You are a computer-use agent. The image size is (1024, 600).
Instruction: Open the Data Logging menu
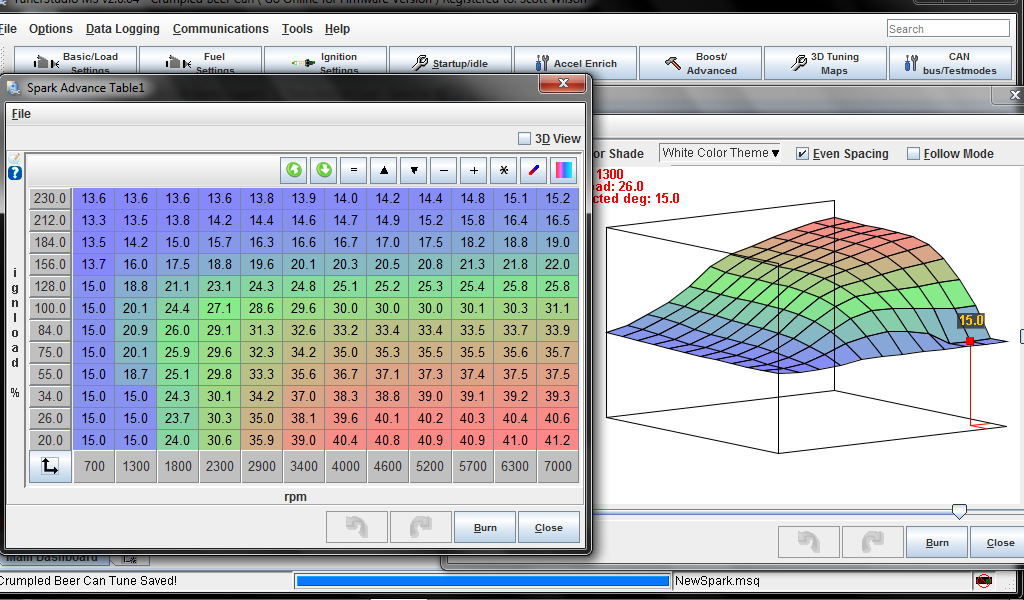122,29
